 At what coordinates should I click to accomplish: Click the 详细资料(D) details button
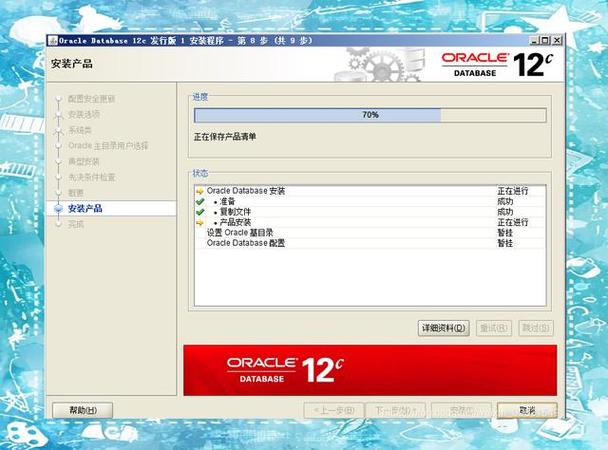point(444,328)
